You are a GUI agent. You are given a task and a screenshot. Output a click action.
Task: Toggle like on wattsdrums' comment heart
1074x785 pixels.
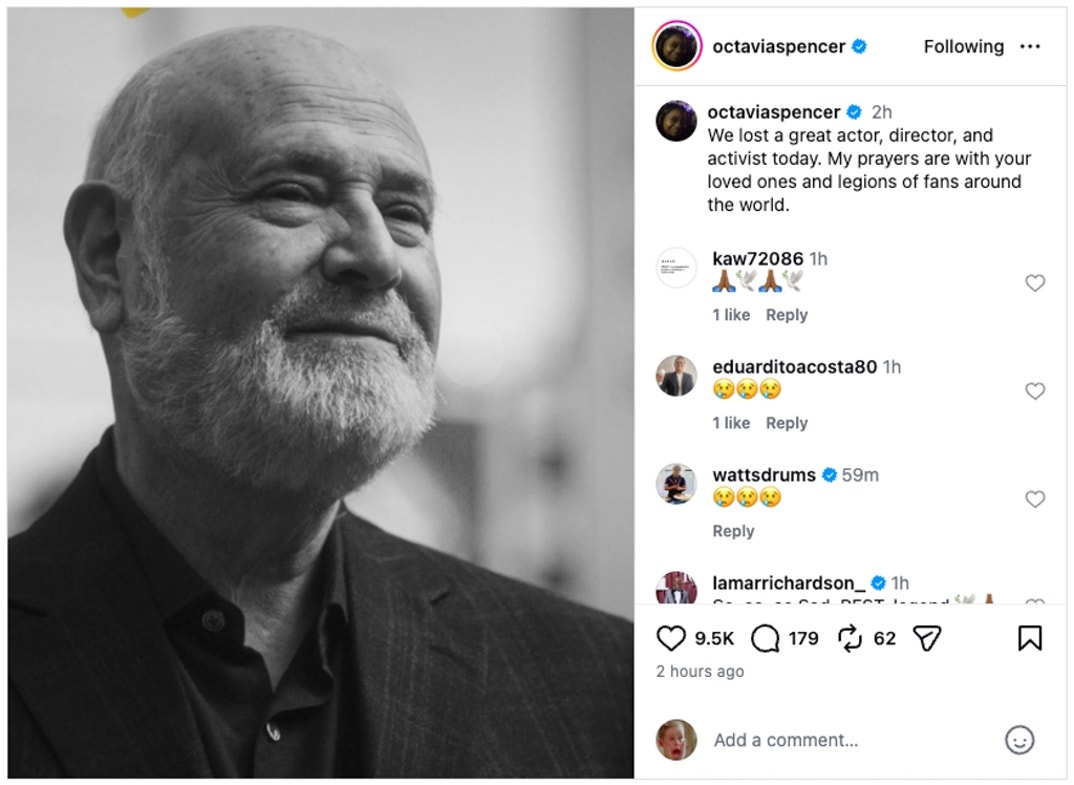pyautogui.click(x=1035, y=498)
